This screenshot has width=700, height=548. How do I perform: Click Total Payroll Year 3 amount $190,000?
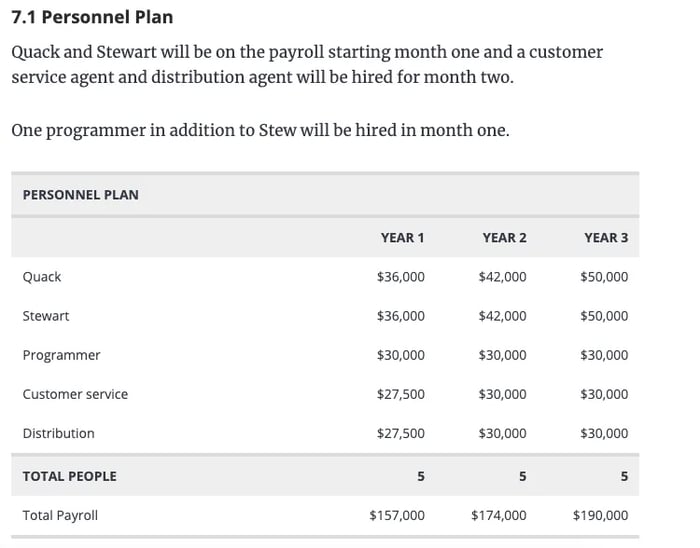tap(600, 515)
